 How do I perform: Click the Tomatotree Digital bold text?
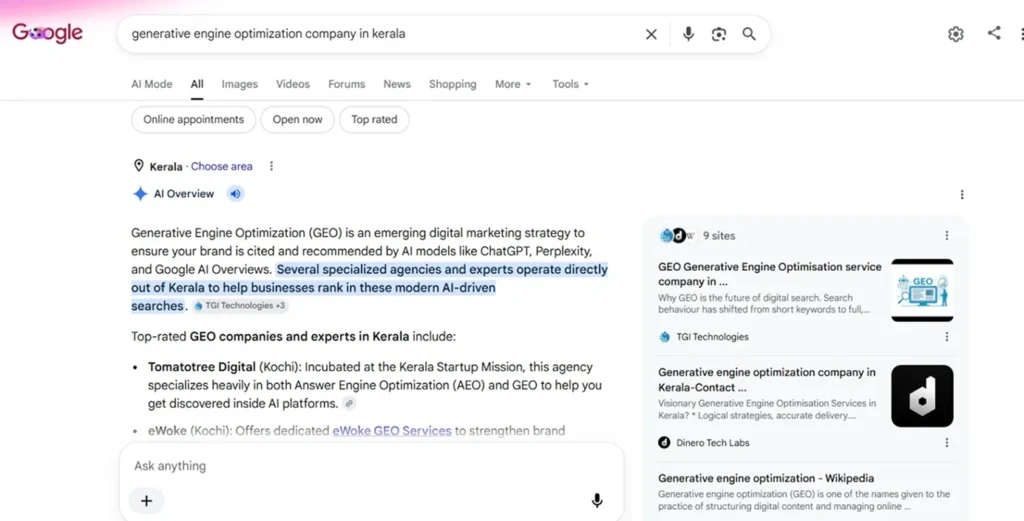click(202, 367)
